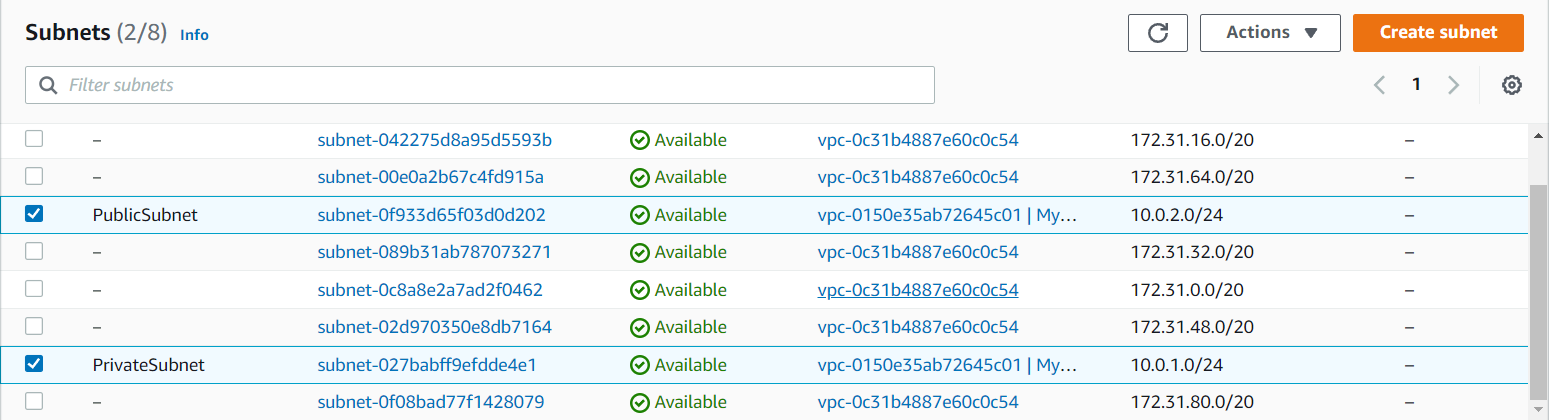Open table preferences gear icon
This screenshot has height=420, width=1551.
(x=1512, y=85)
